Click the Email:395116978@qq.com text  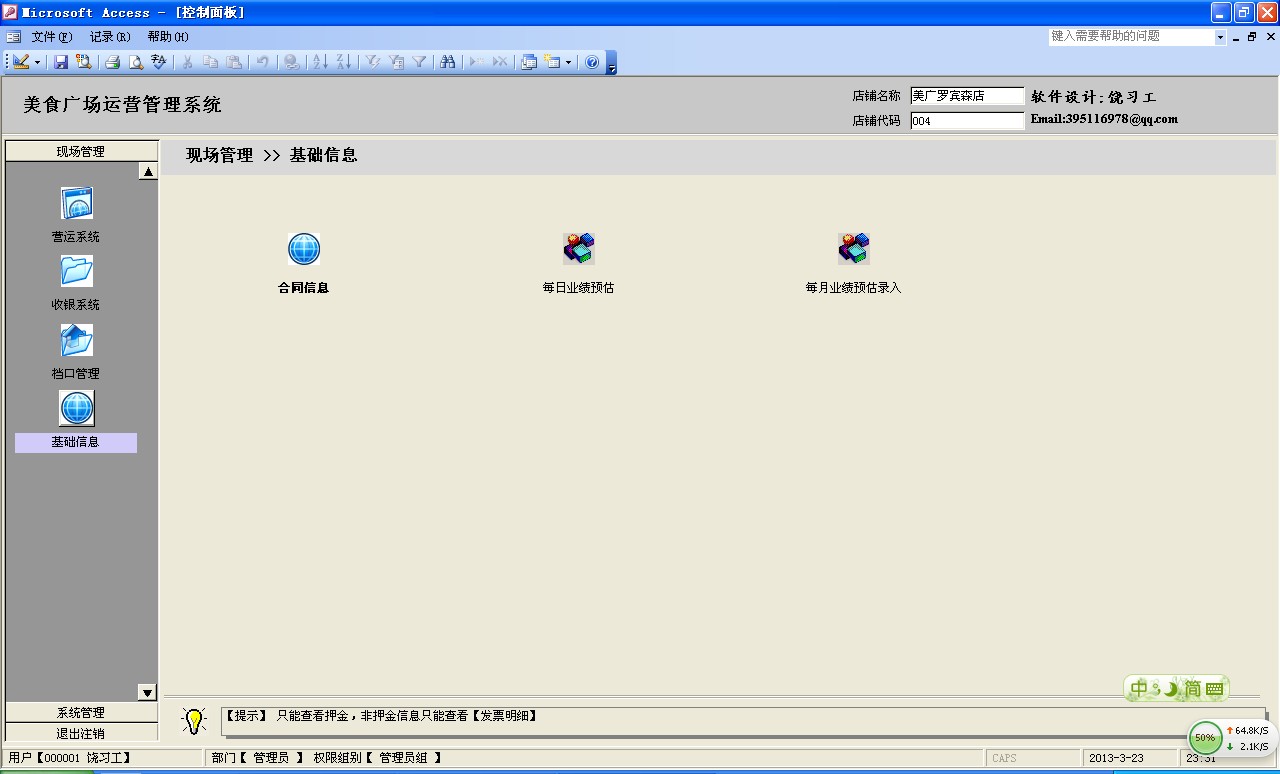(x=1104, y=119)
